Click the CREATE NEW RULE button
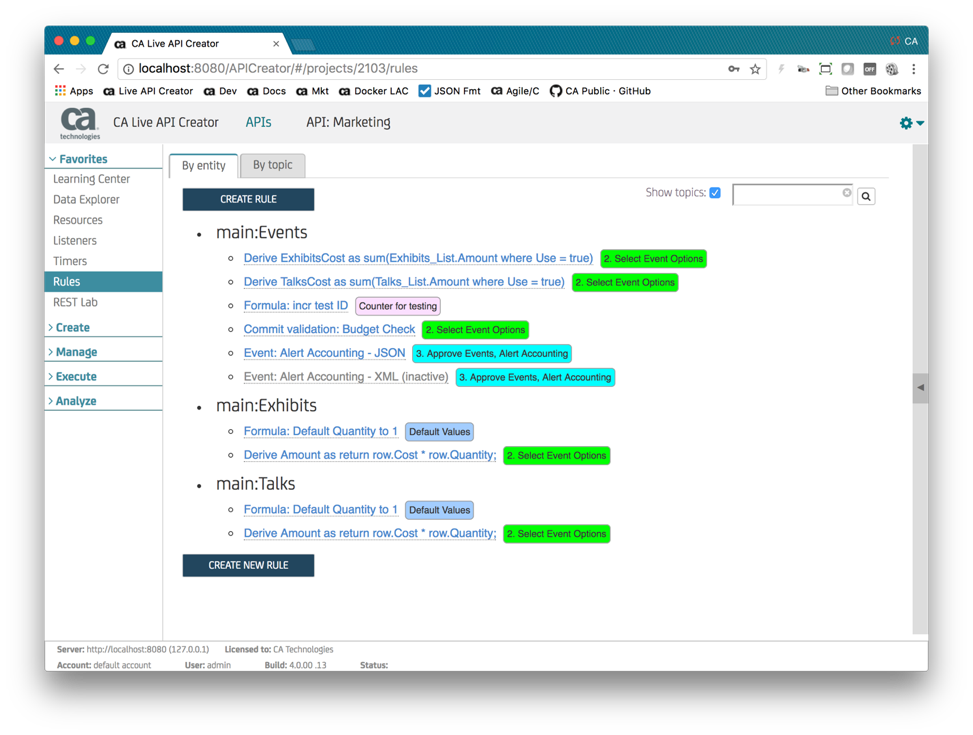This screenshot has width=973, height=735. 248,566
